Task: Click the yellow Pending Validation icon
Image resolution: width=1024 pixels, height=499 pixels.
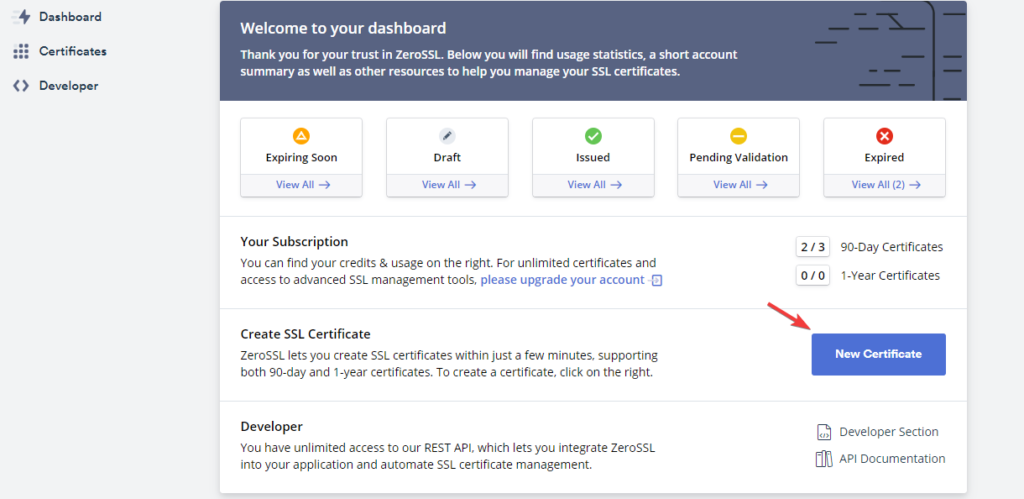Action: pos(738,136)
